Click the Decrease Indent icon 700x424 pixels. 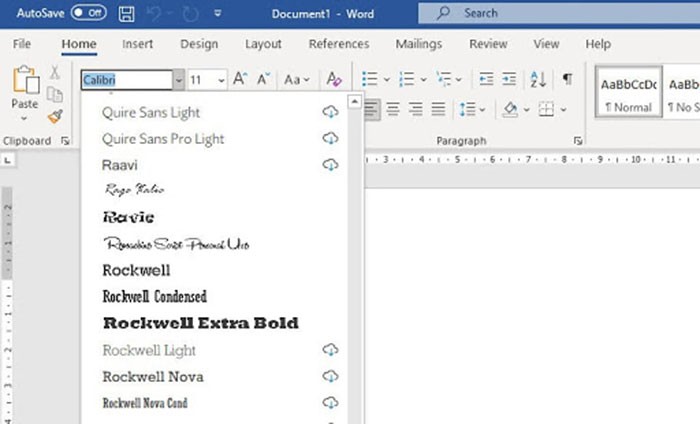click(486, 79)
